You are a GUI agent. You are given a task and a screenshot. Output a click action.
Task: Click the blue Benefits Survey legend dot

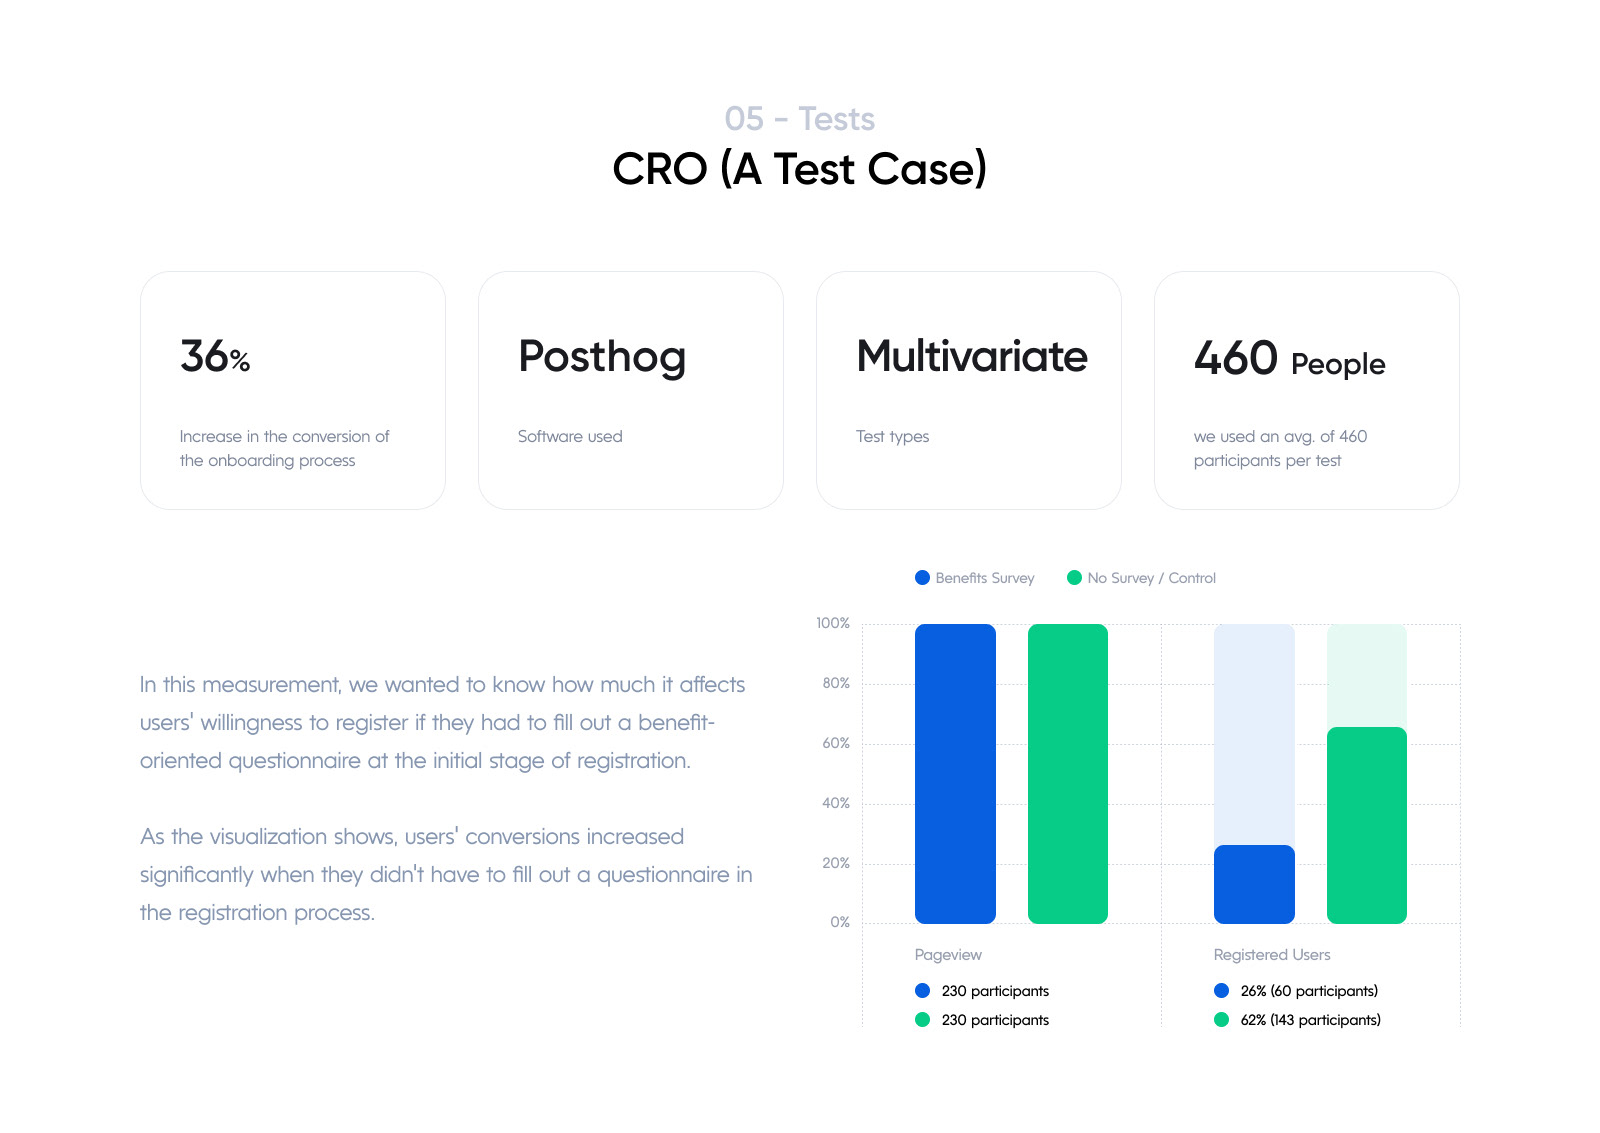click(x=922, y=578)
